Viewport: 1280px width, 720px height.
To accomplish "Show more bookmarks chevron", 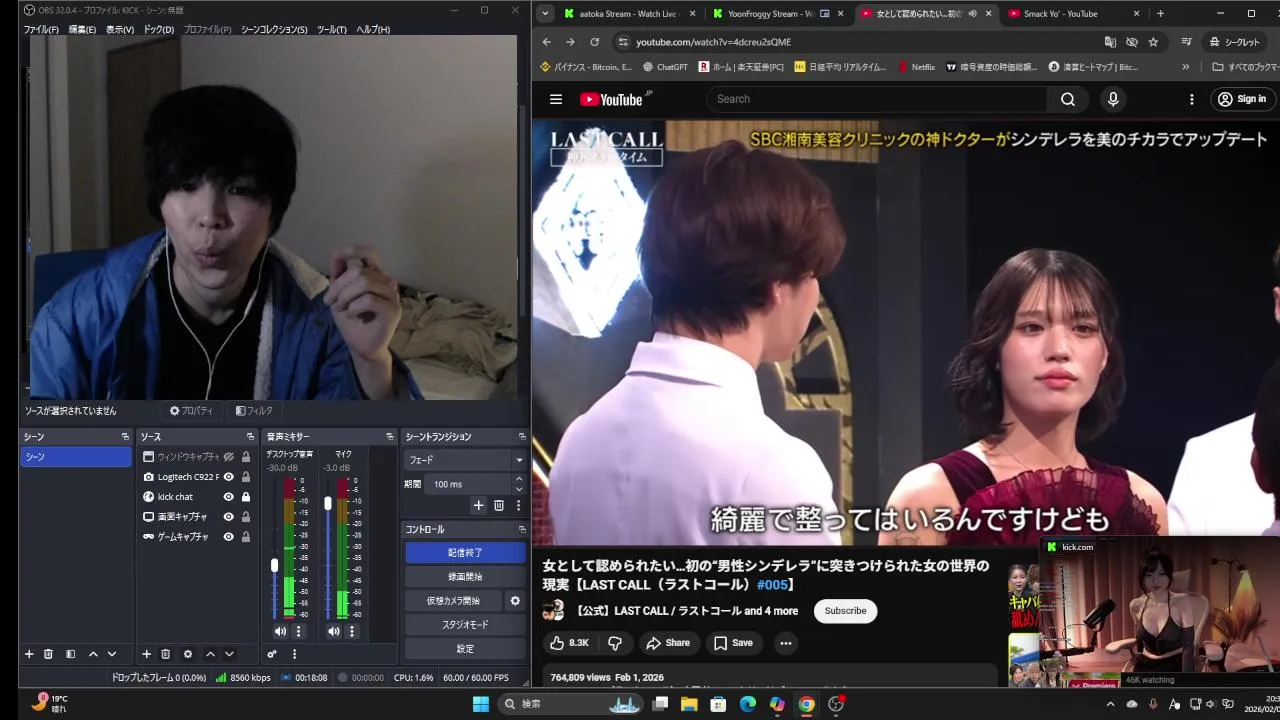I will pyautogui.click(x=1186, y=67).
